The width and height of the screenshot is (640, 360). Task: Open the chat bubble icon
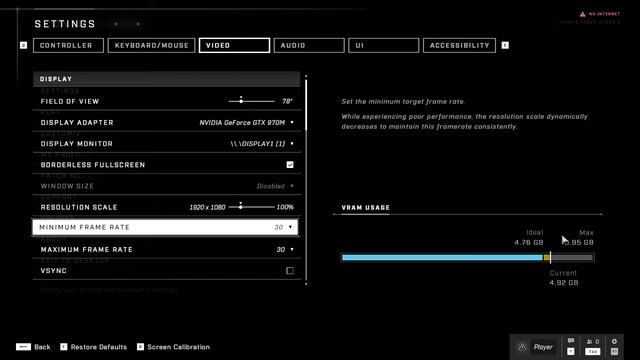tap(571, 341)
